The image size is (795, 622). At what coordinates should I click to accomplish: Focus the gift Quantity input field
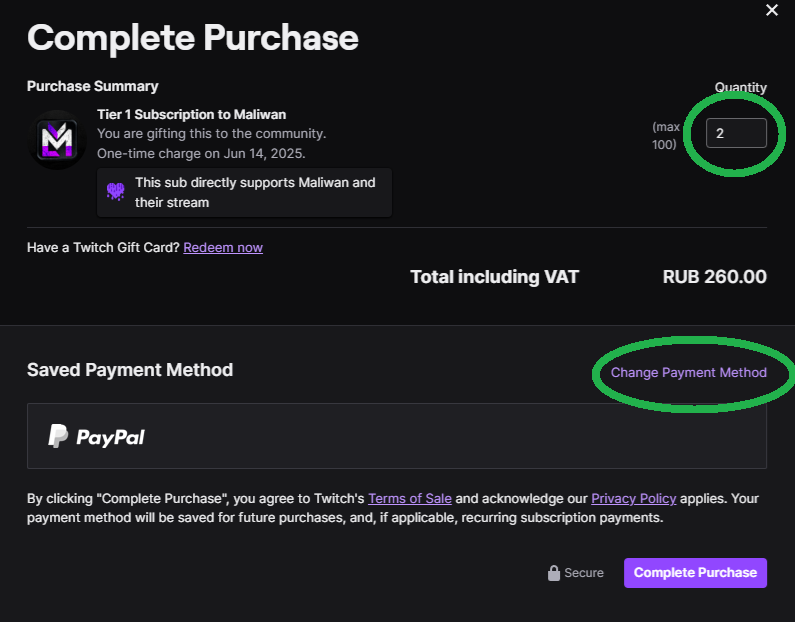(x=736, y=133)
